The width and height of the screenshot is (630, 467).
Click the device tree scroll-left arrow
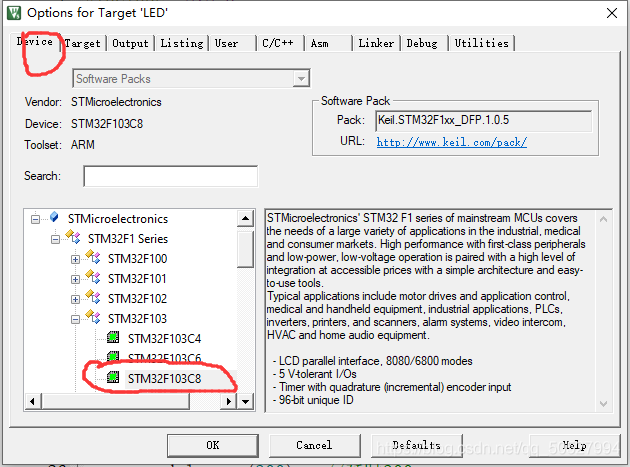pyautogui.click(x=33, y=401)
